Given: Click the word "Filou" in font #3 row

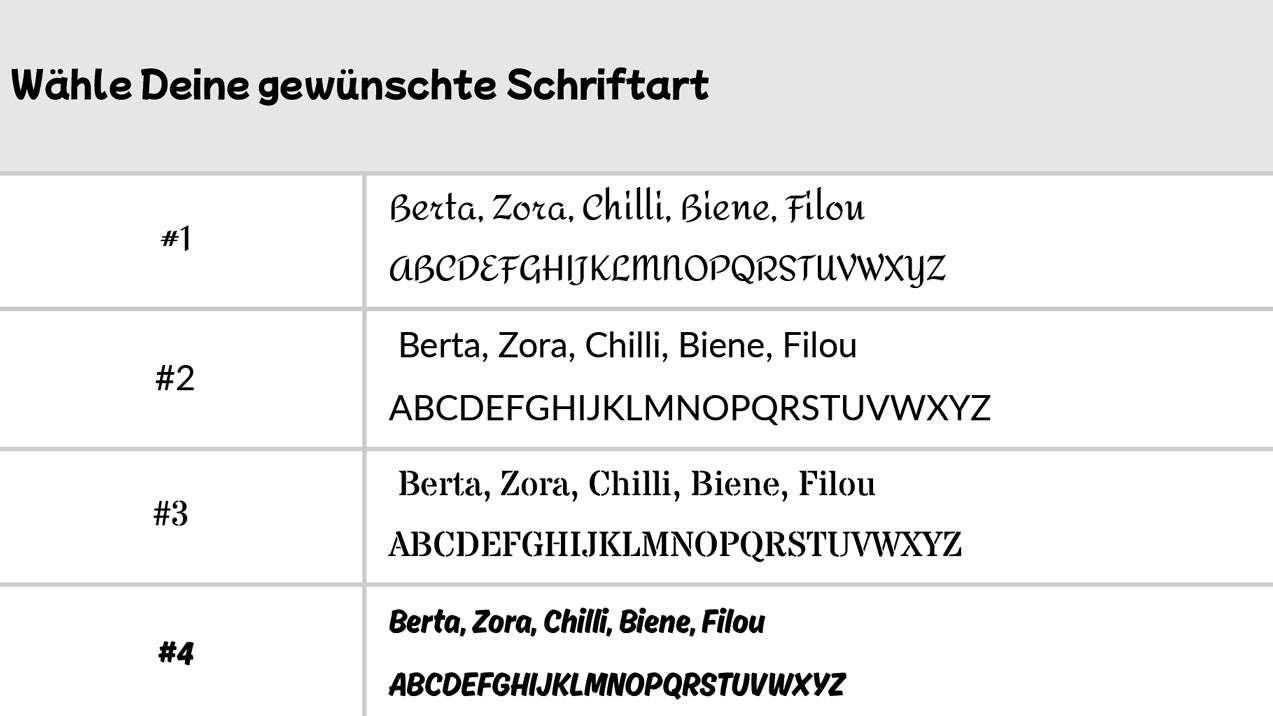Looking at the screenshot, I should coord(838,484).
